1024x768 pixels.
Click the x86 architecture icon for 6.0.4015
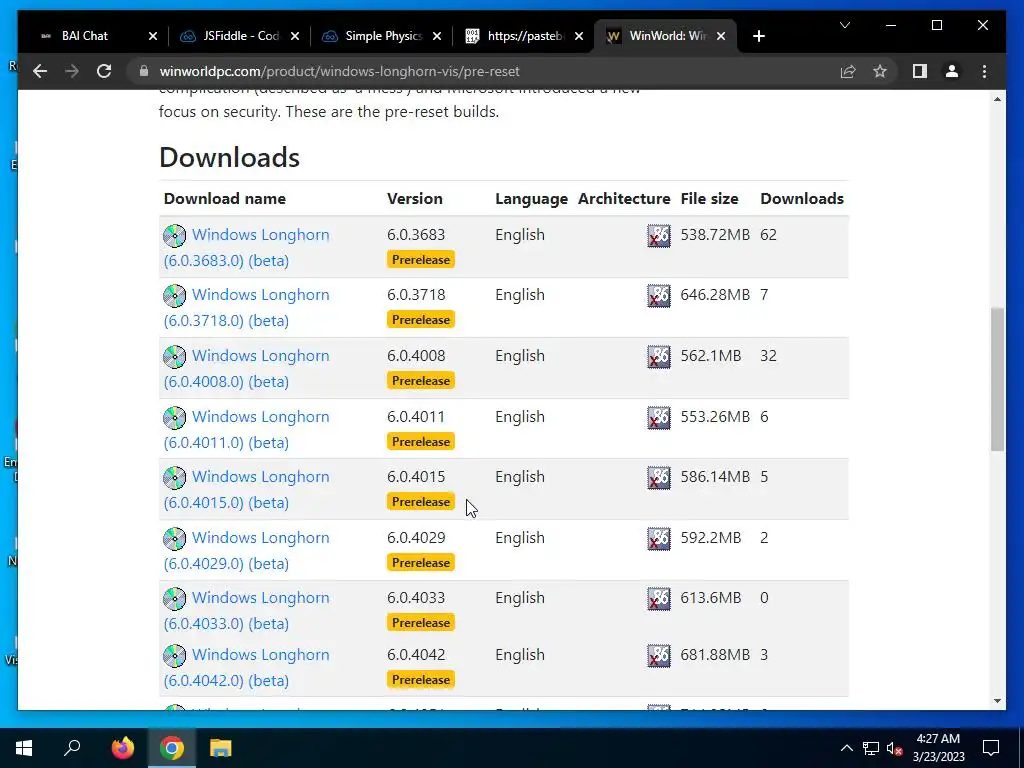pos(658,478)
